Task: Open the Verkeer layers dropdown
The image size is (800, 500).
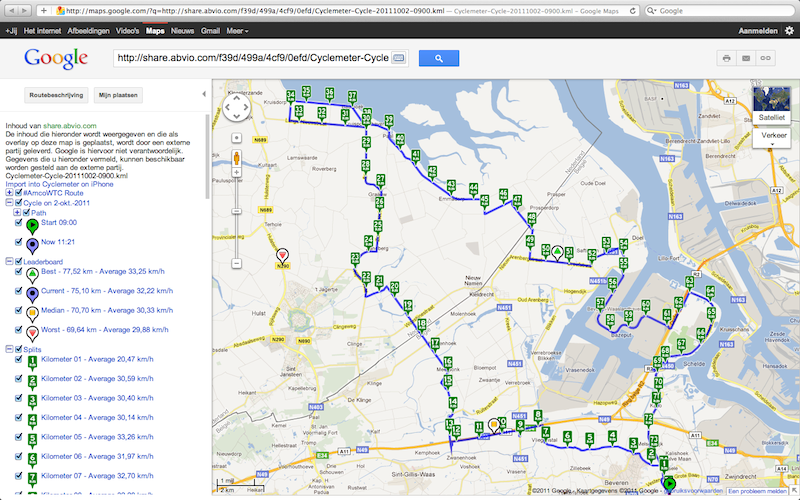Action: pyautogui.click(x=772, y=138)
